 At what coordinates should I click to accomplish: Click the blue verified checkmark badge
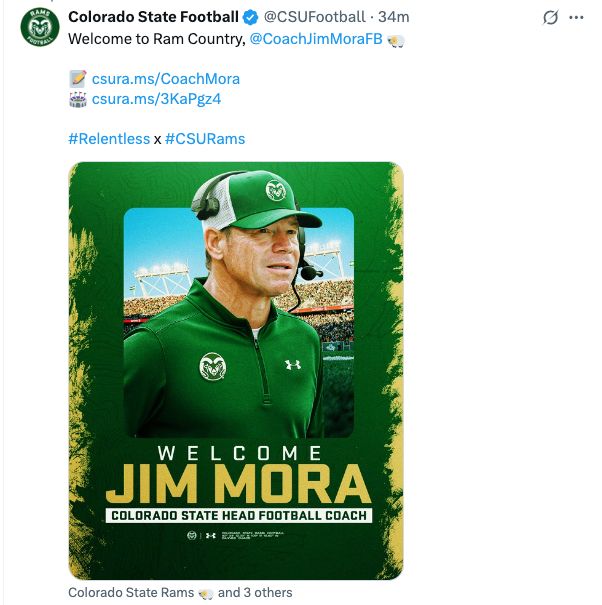[x=252, y=18]
